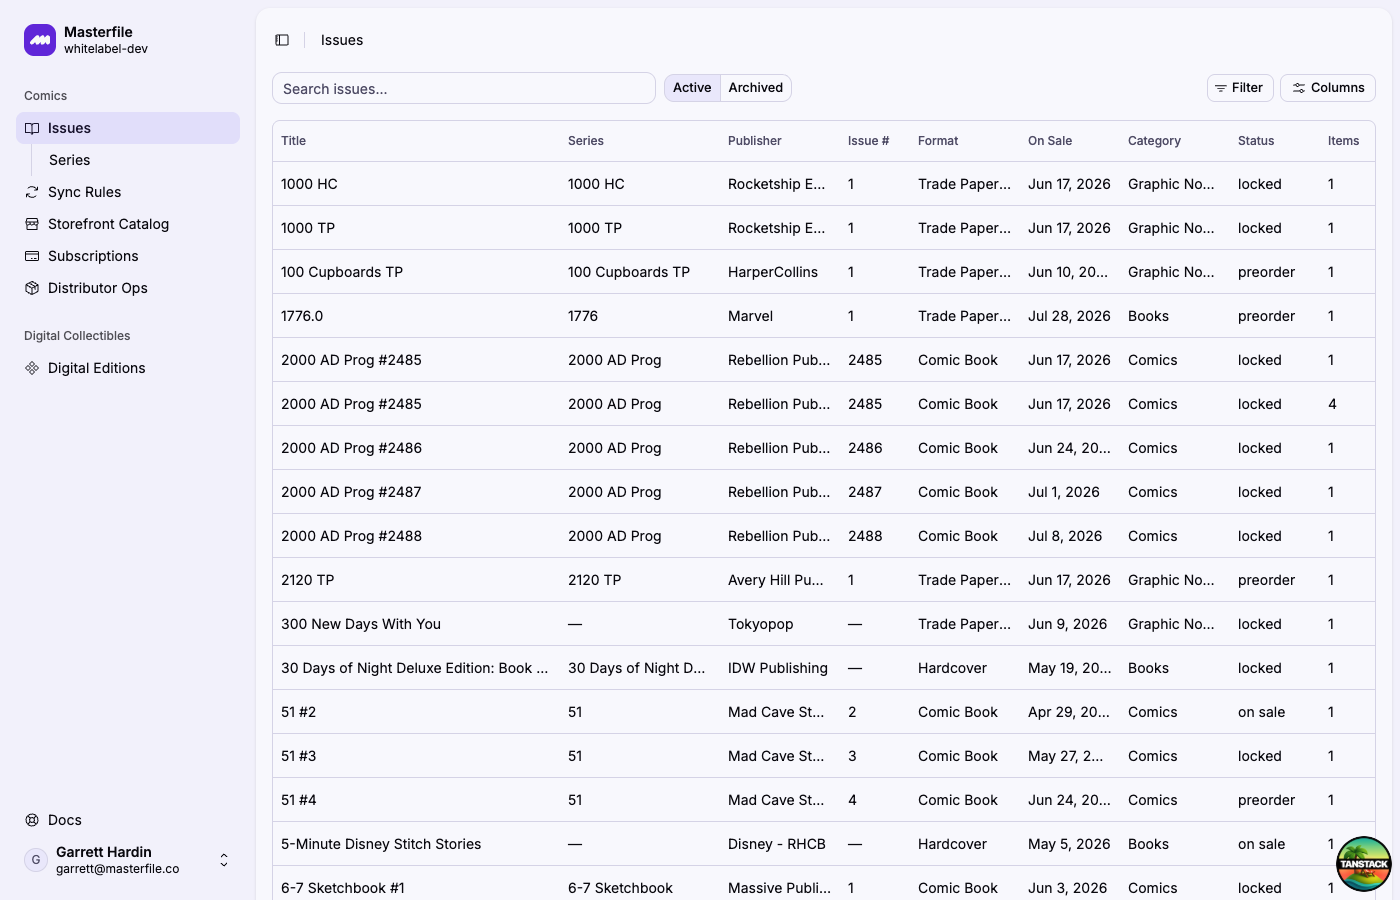Open the 1776.0 issue row
The height and width of the screenshot is (900, 1400).
823,316
